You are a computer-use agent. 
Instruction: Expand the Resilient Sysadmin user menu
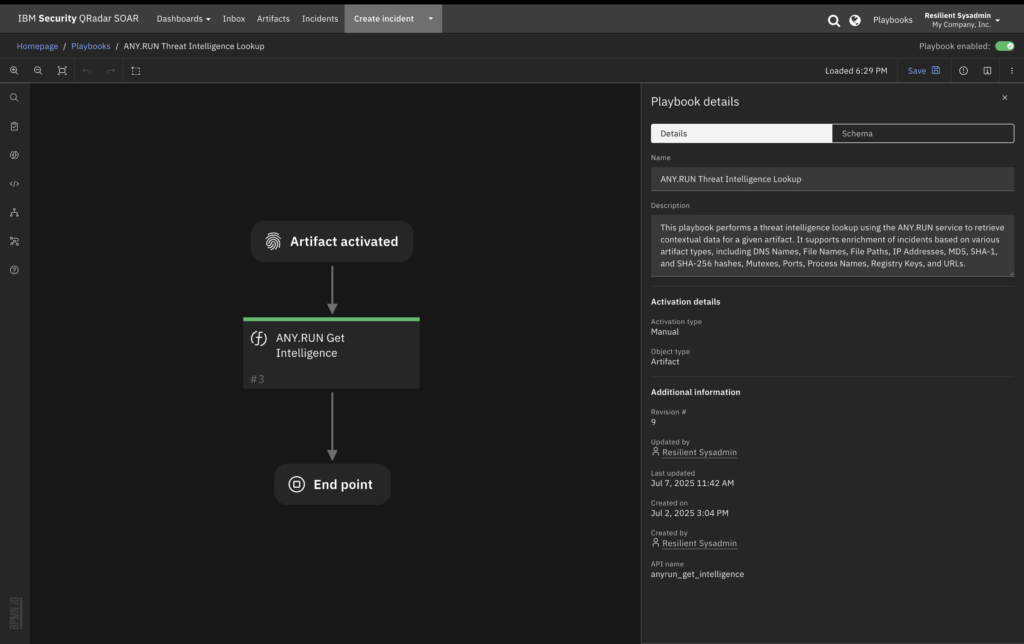(961, 19)
